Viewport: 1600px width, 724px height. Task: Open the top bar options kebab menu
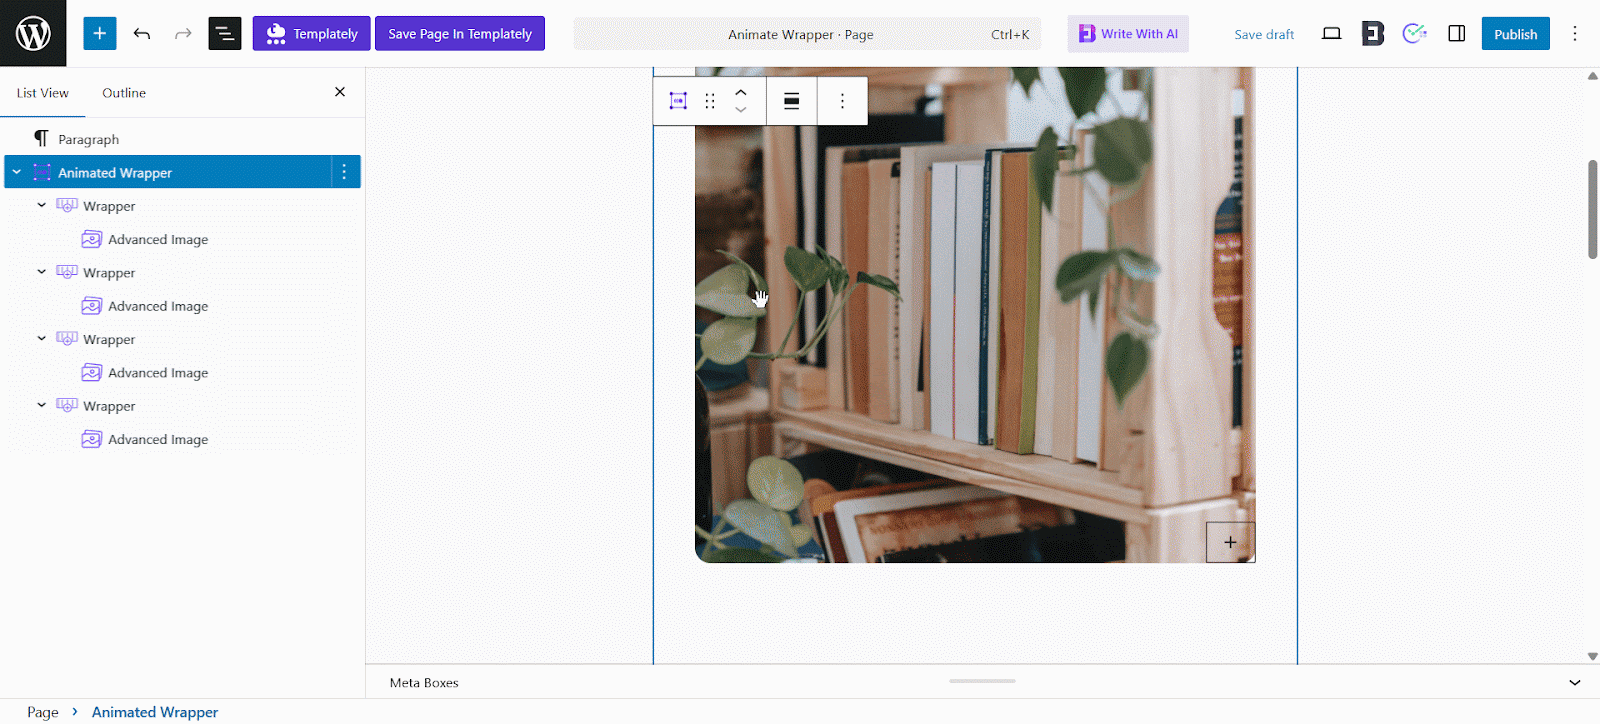[1574, 33]
